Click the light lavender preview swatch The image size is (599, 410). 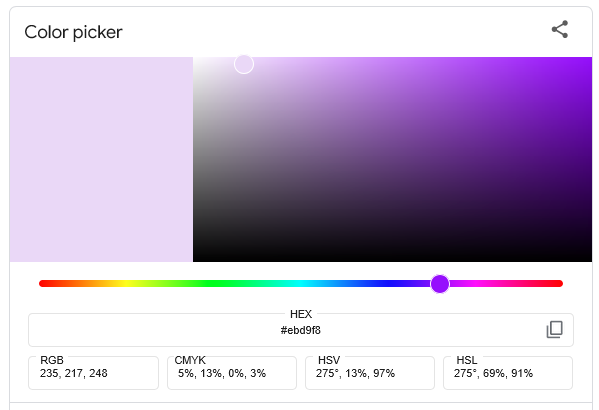click(x=101, y=159)
